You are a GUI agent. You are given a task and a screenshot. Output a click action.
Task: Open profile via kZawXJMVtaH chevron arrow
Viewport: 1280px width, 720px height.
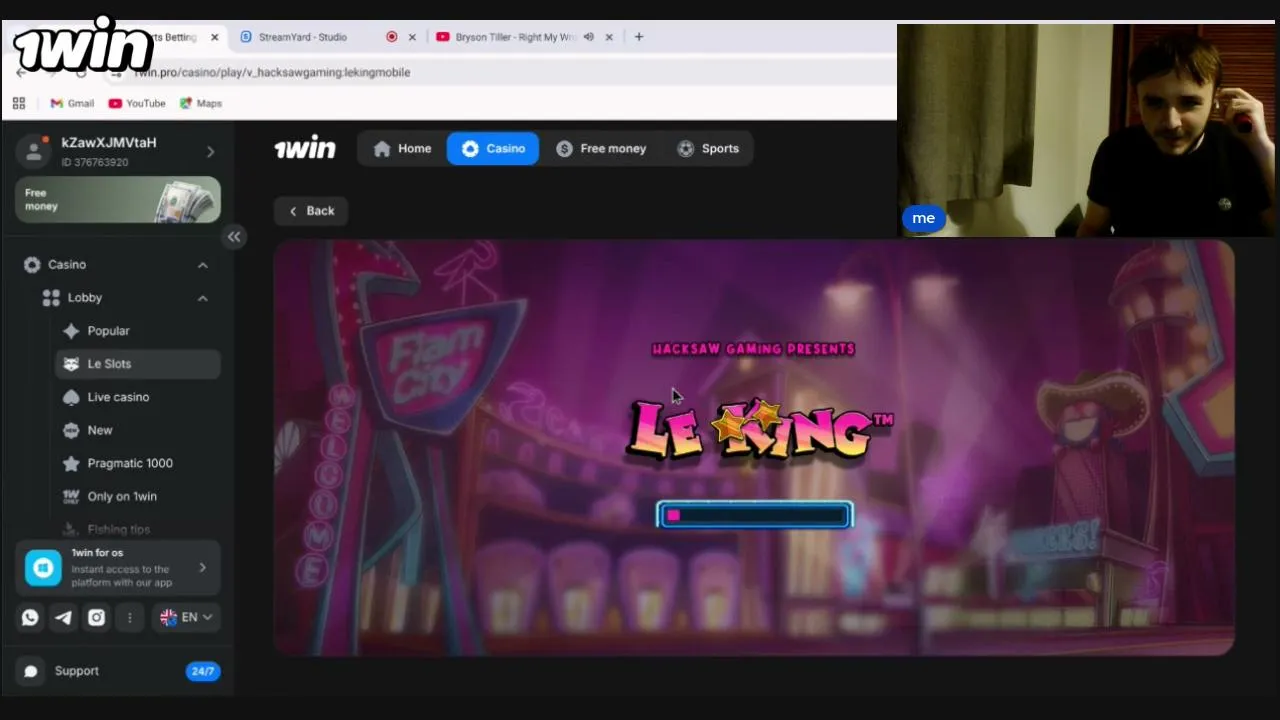(x=210, y=152)
